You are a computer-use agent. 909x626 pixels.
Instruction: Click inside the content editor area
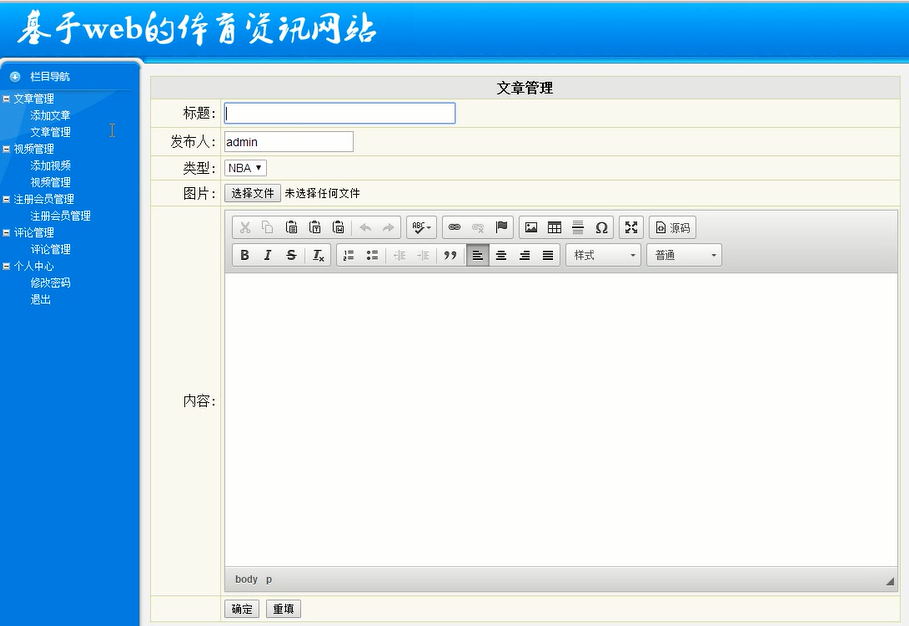[561, 419]
